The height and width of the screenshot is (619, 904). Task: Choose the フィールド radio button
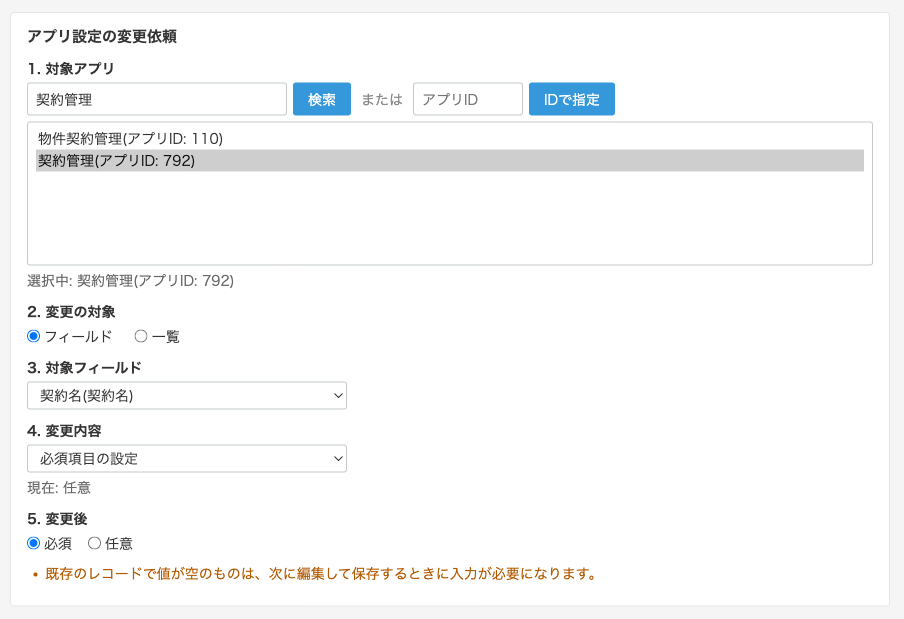pos(33,336)
